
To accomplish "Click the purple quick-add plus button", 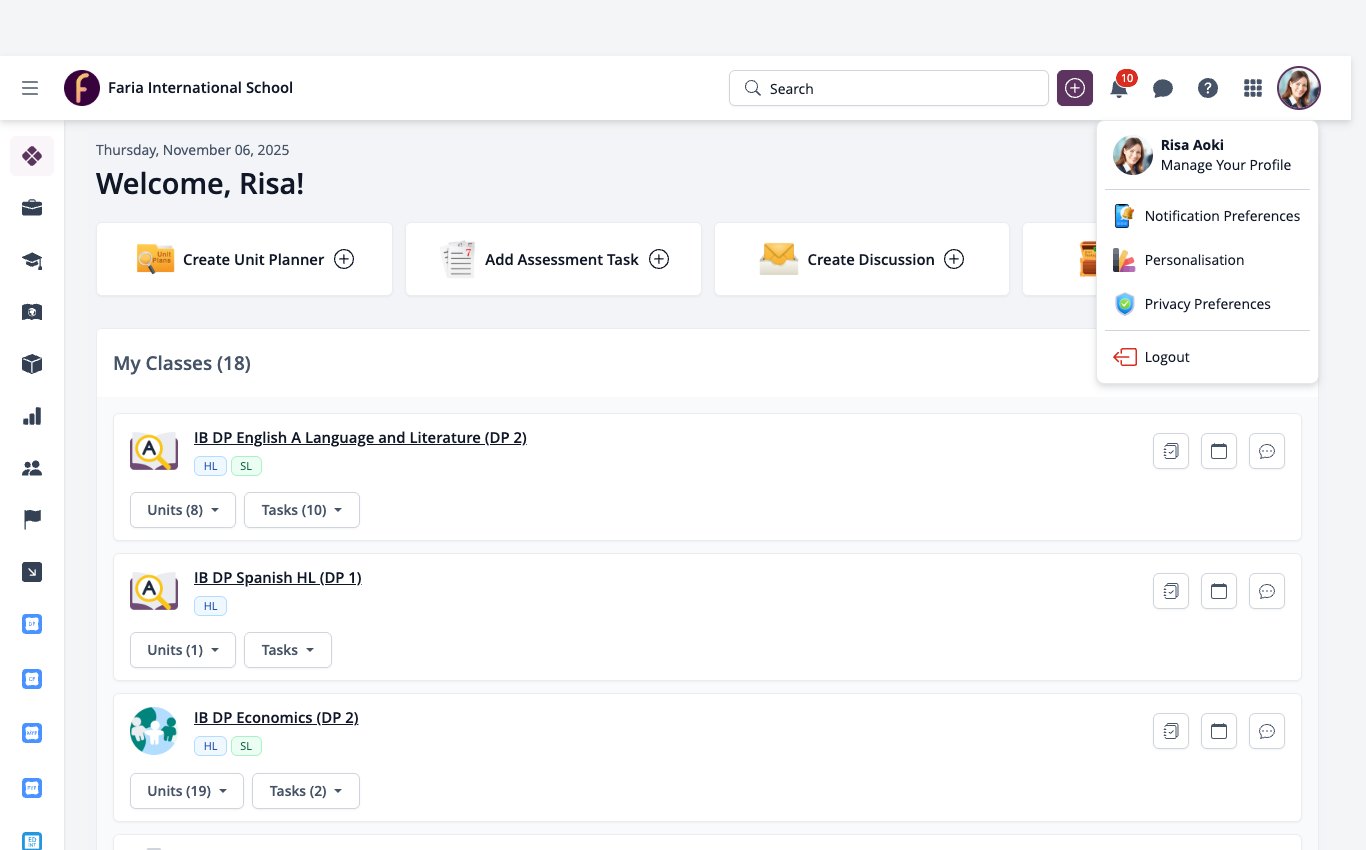I will (x=1075, y=88).
